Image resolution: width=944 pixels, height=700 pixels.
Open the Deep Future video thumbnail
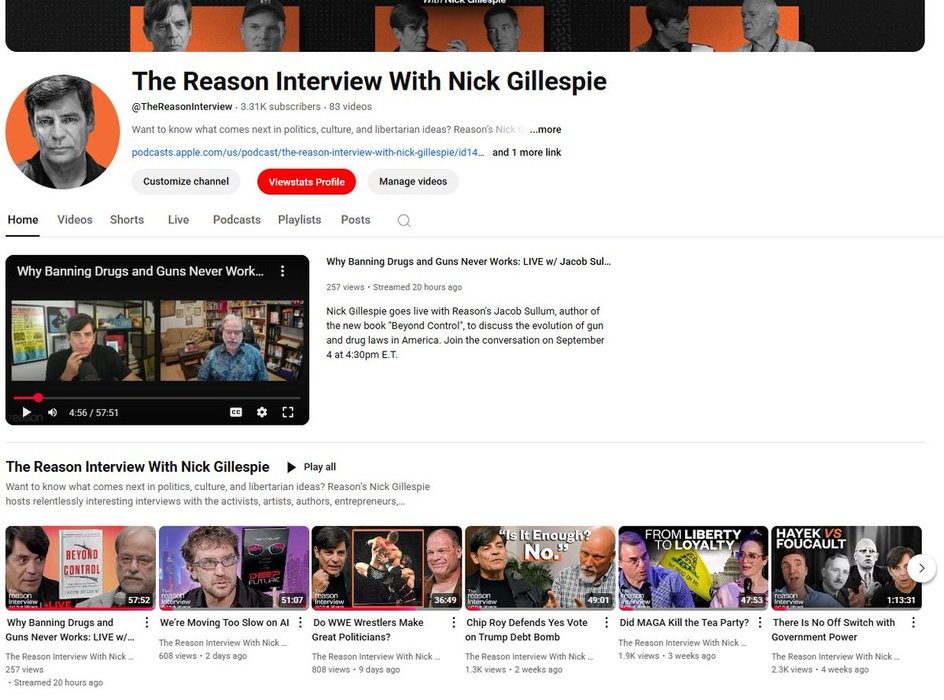click(234, 568)
